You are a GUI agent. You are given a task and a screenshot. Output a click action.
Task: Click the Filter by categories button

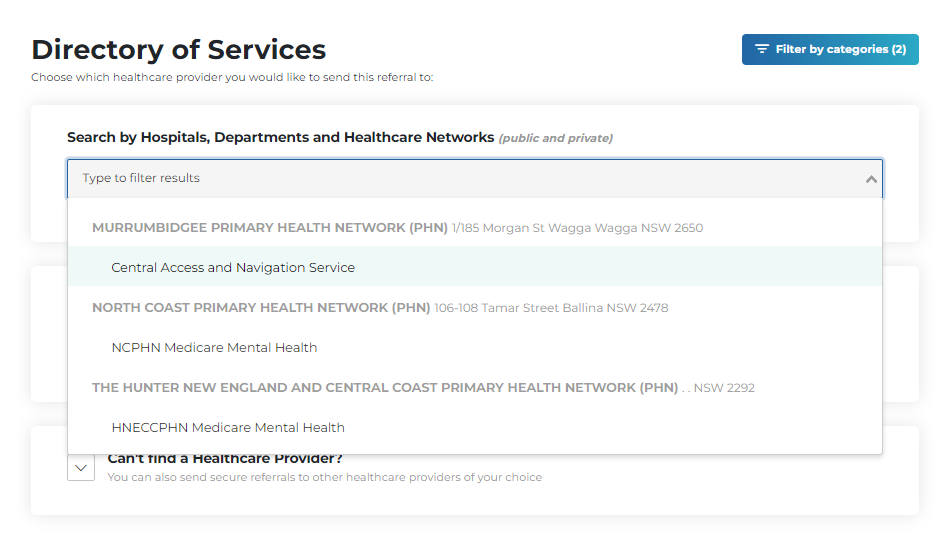(x=830, y=49)
